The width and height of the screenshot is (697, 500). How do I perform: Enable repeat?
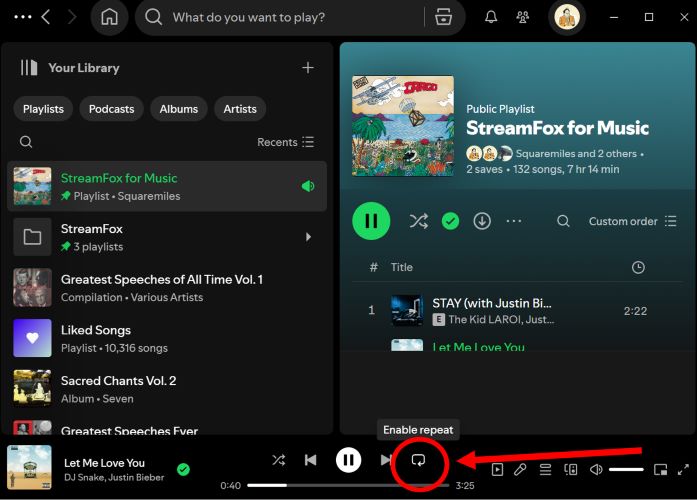point(418,460)
